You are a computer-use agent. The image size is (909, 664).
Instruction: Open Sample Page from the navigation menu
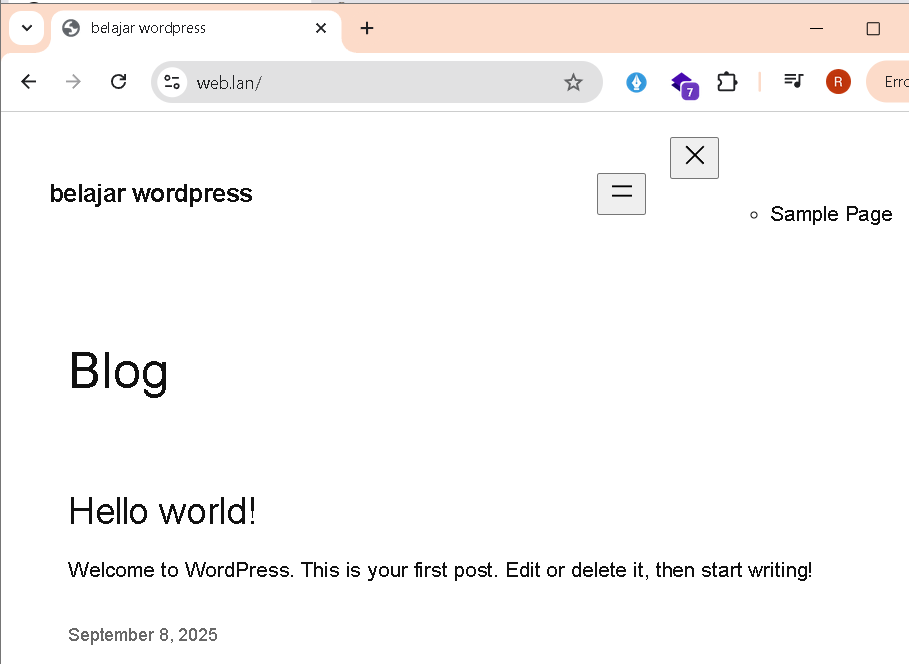[831, 214]
